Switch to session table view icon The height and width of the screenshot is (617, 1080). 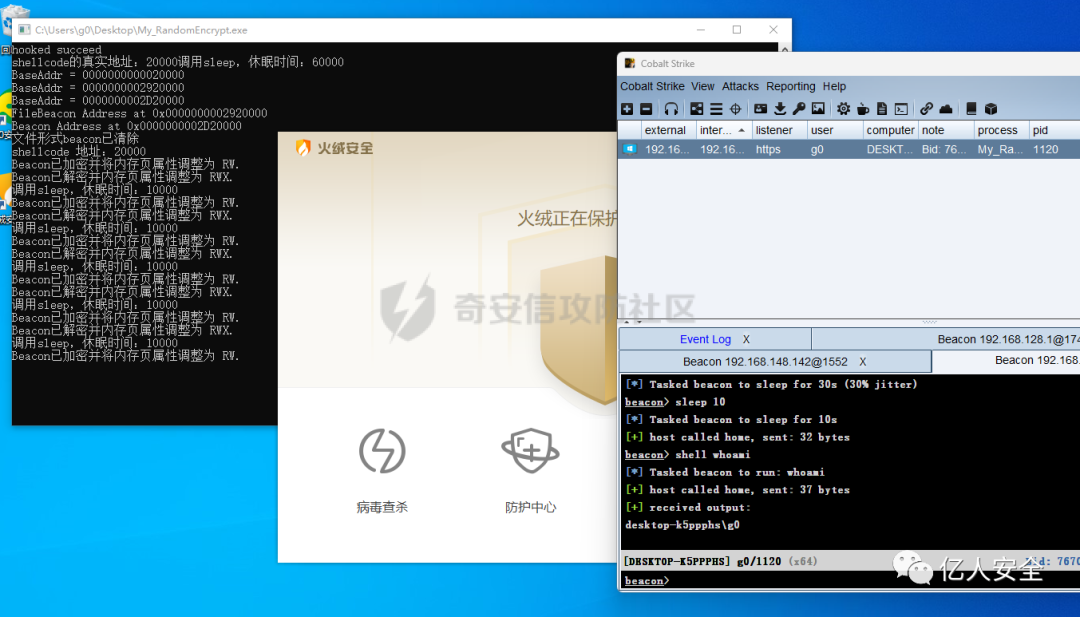716,109
